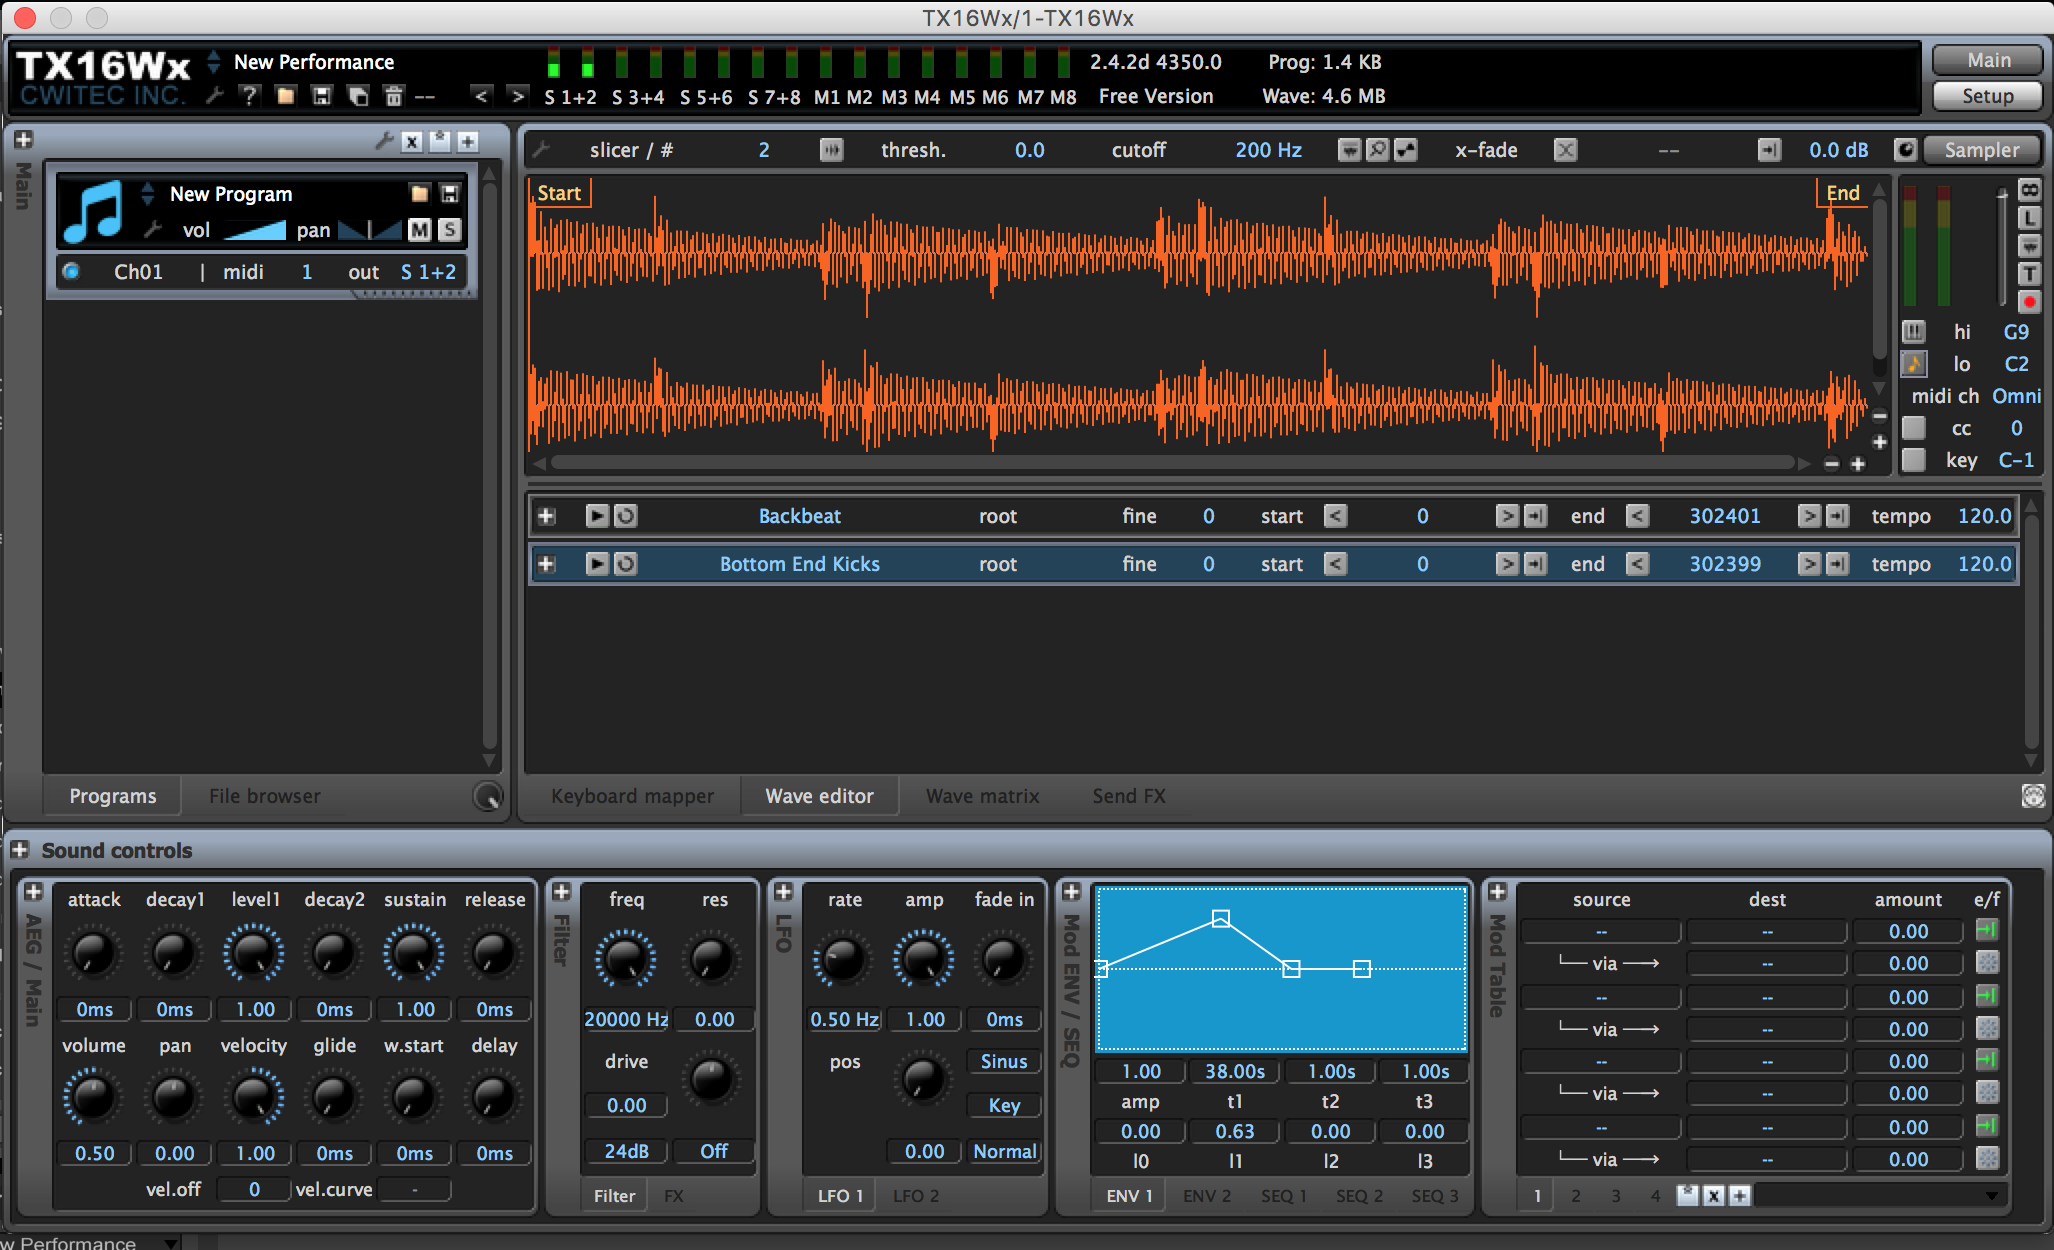
Task: Click the trash icon in top toolbar
Action: (x=393, y=96)
